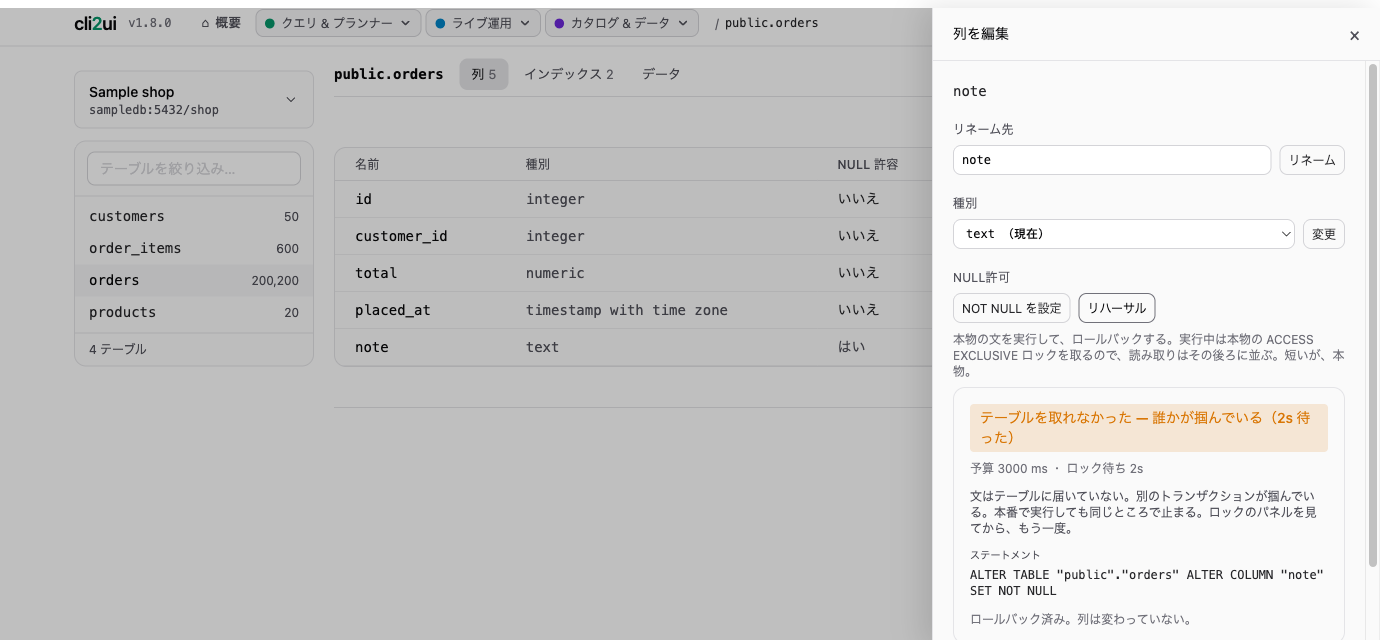This screenshot has width=1380, height=640.
Task: Click the blue dot on ライブ運用
Action: [x=440, y=23]
